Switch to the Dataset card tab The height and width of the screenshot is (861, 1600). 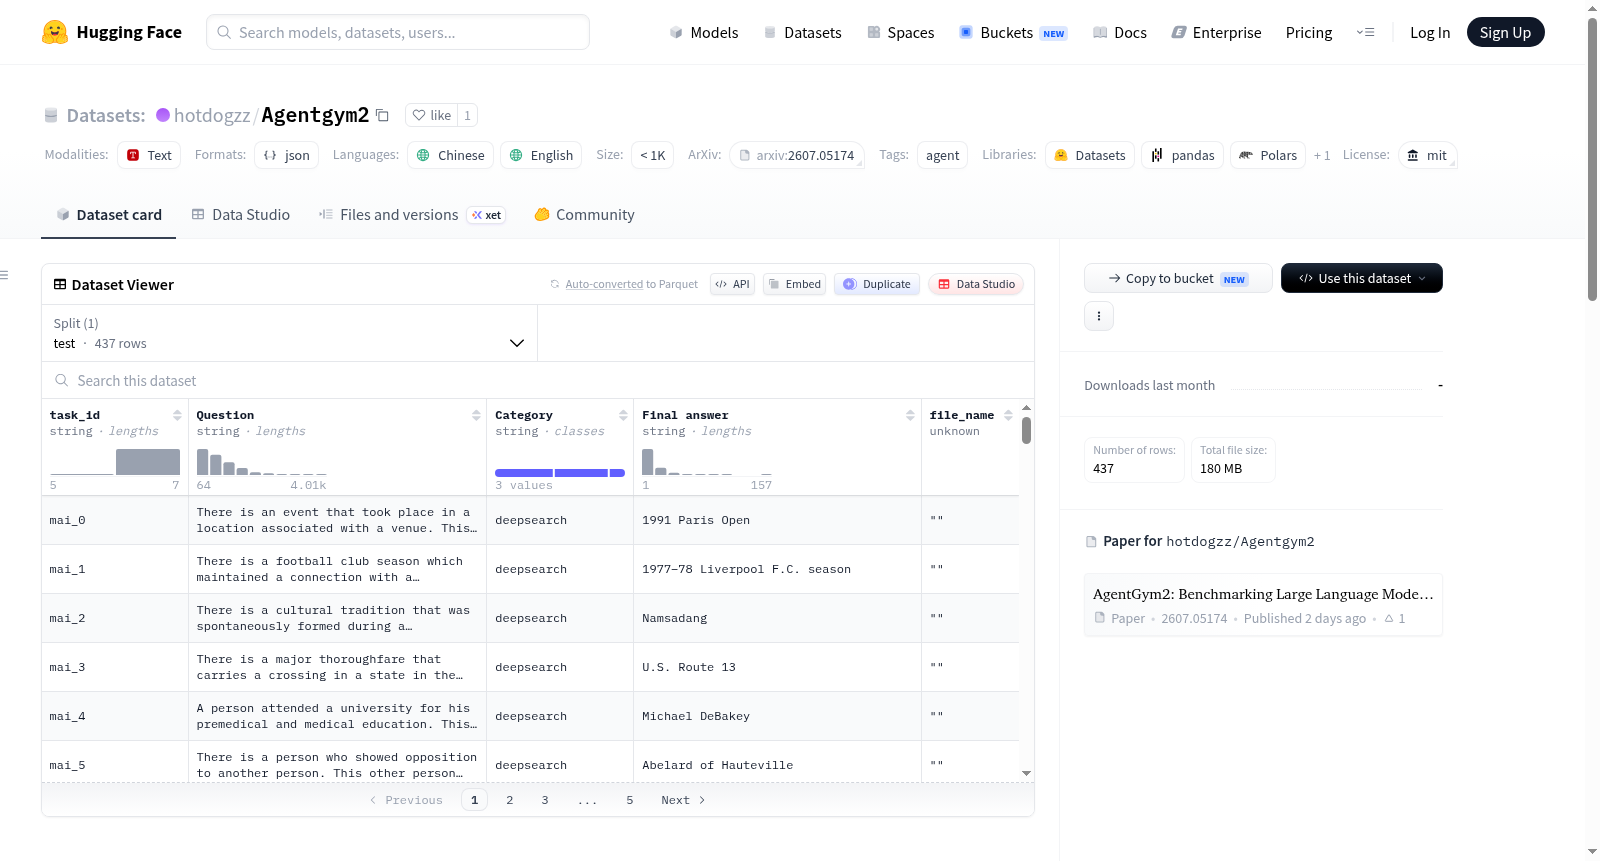109,215
